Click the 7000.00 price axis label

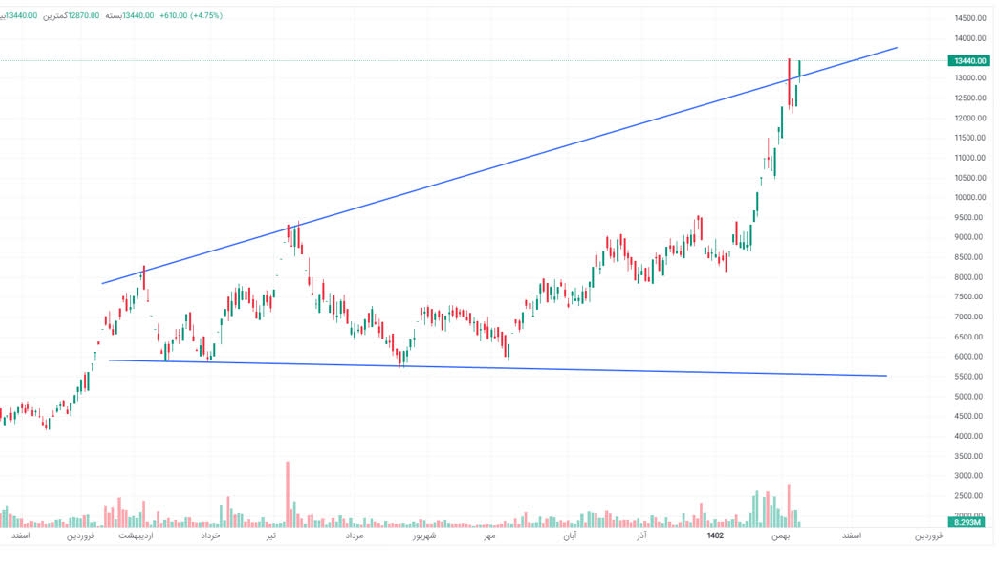tap(970, 317)
